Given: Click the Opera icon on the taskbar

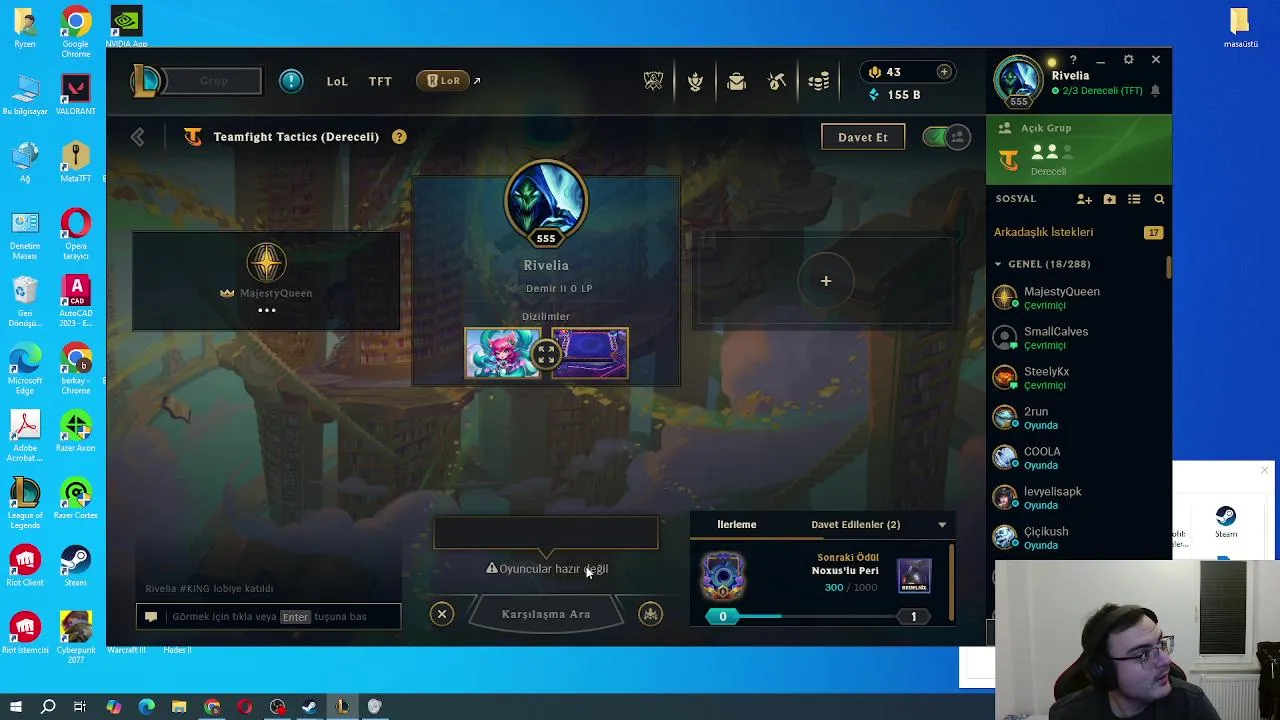Looking at the screenshot, I should [244, 707].
